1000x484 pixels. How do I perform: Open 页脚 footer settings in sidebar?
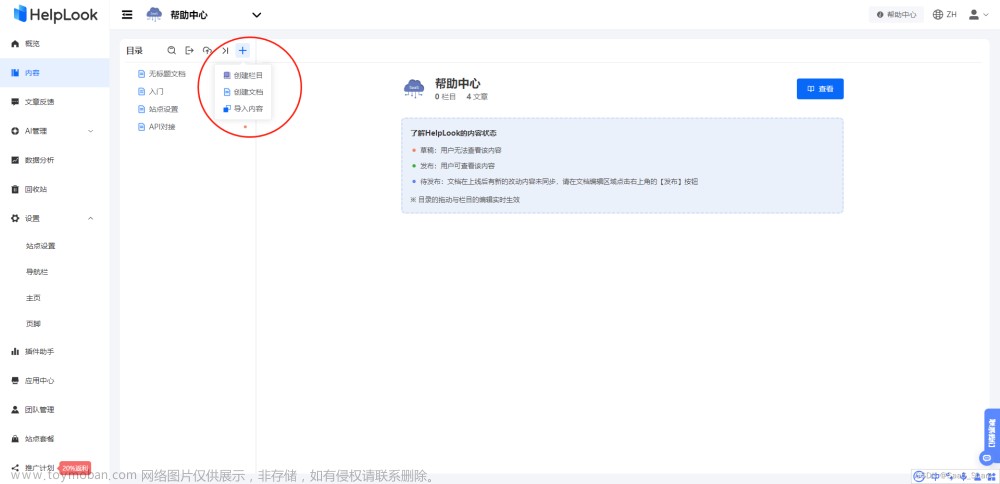[33, 324]
